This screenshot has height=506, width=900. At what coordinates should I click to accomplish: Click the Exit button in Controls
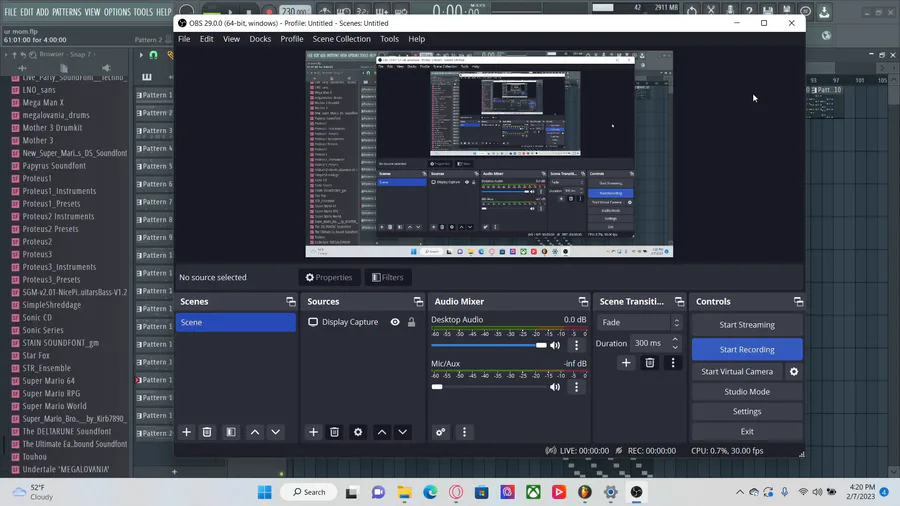tap(747, 431)
